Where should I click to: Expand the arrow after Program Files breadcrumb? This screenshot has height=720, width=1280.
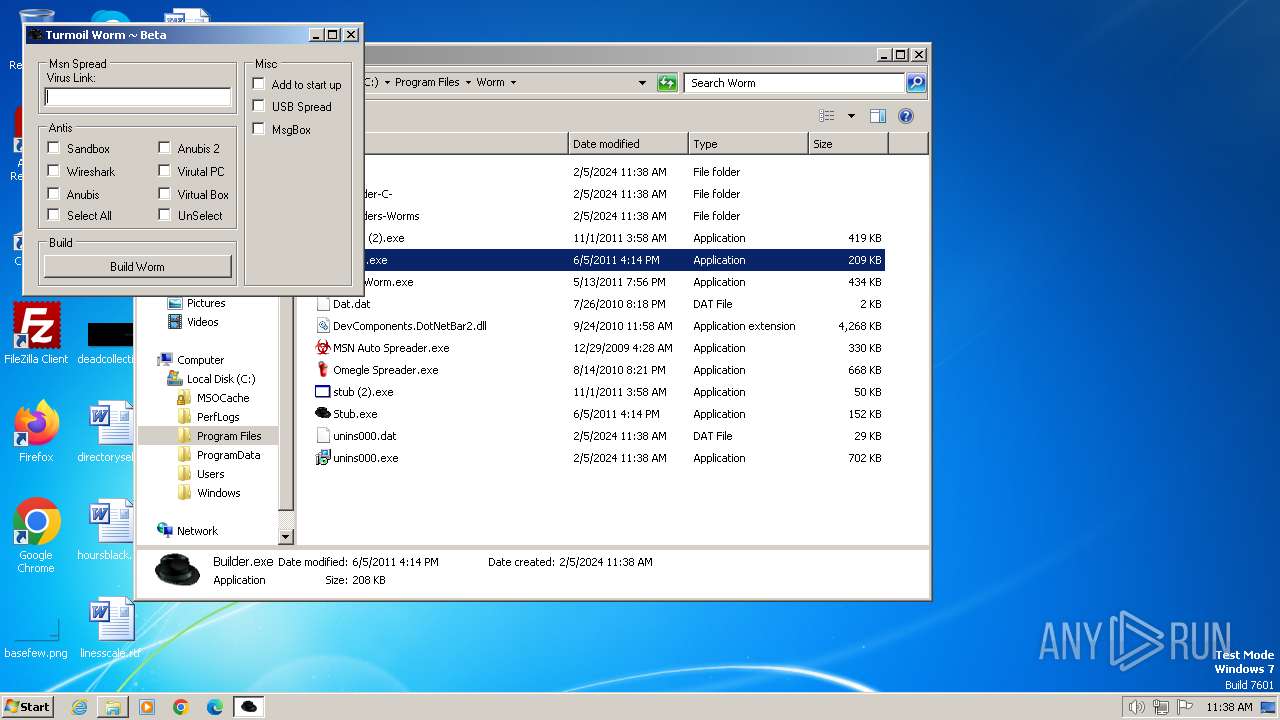click(468, 83)
